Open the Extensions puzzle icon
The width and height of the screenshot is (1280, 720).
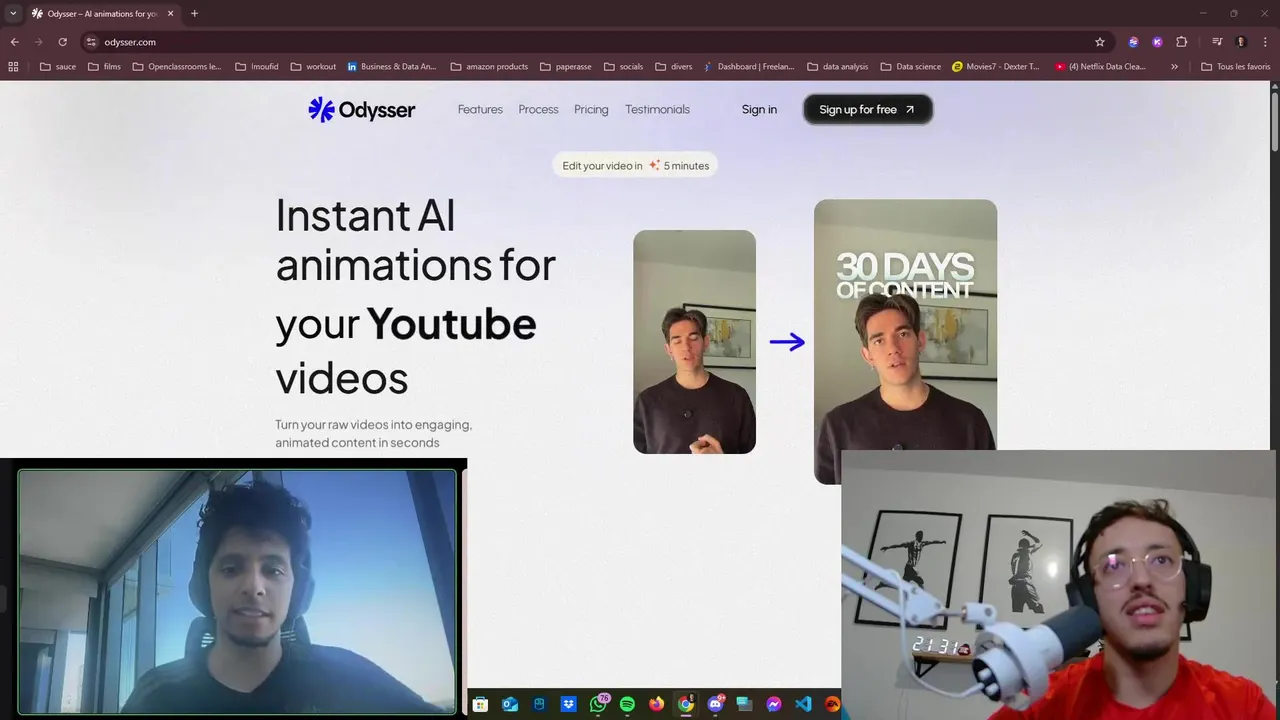click(x=1181, y=42)
